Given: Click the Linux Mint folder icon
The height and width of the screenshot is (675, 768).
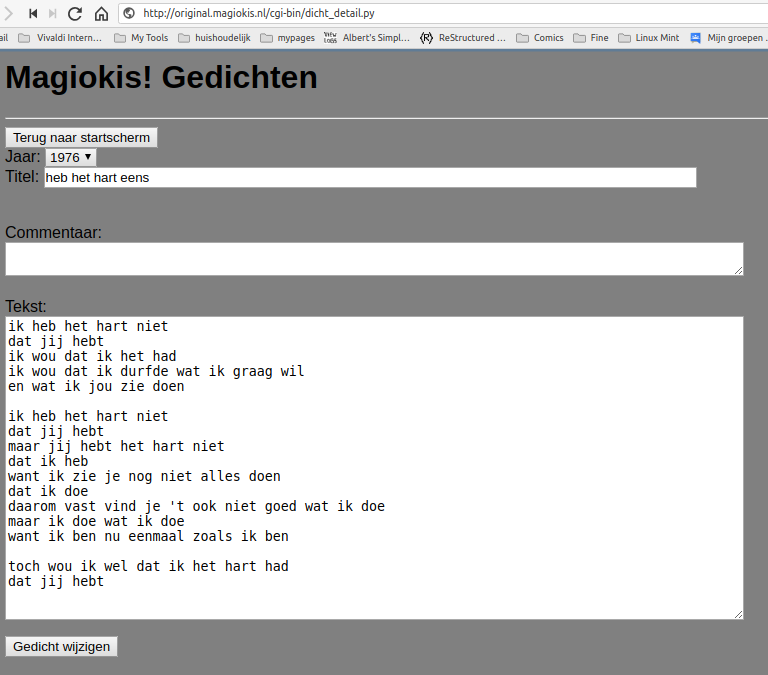Looking at the screenshot, I should 624,38.
